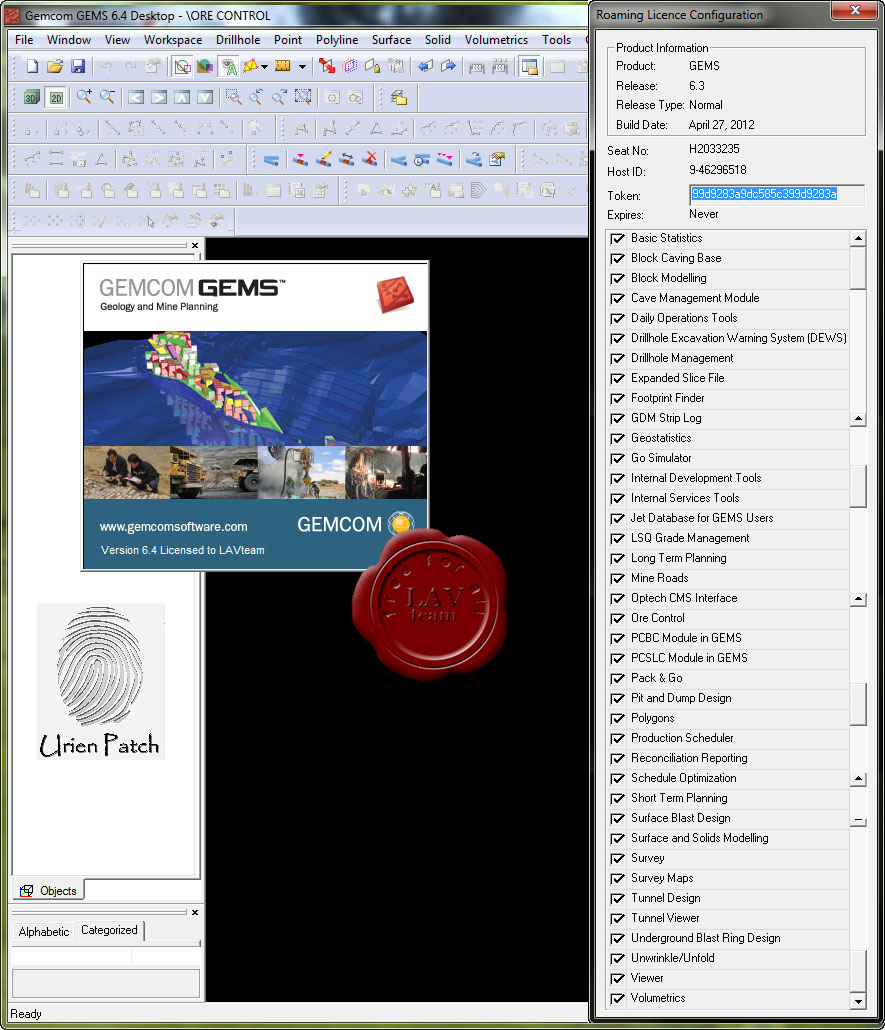
Task: Click the zoom extents magnifier with red frame
Action: 302,97
